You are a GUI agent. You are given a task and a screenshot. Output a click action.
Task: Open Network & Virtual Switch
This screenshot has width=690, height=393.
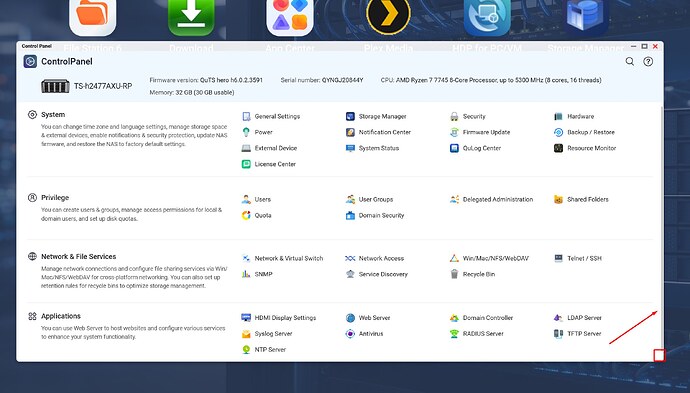pyautogui.click(x=283, y=258)
